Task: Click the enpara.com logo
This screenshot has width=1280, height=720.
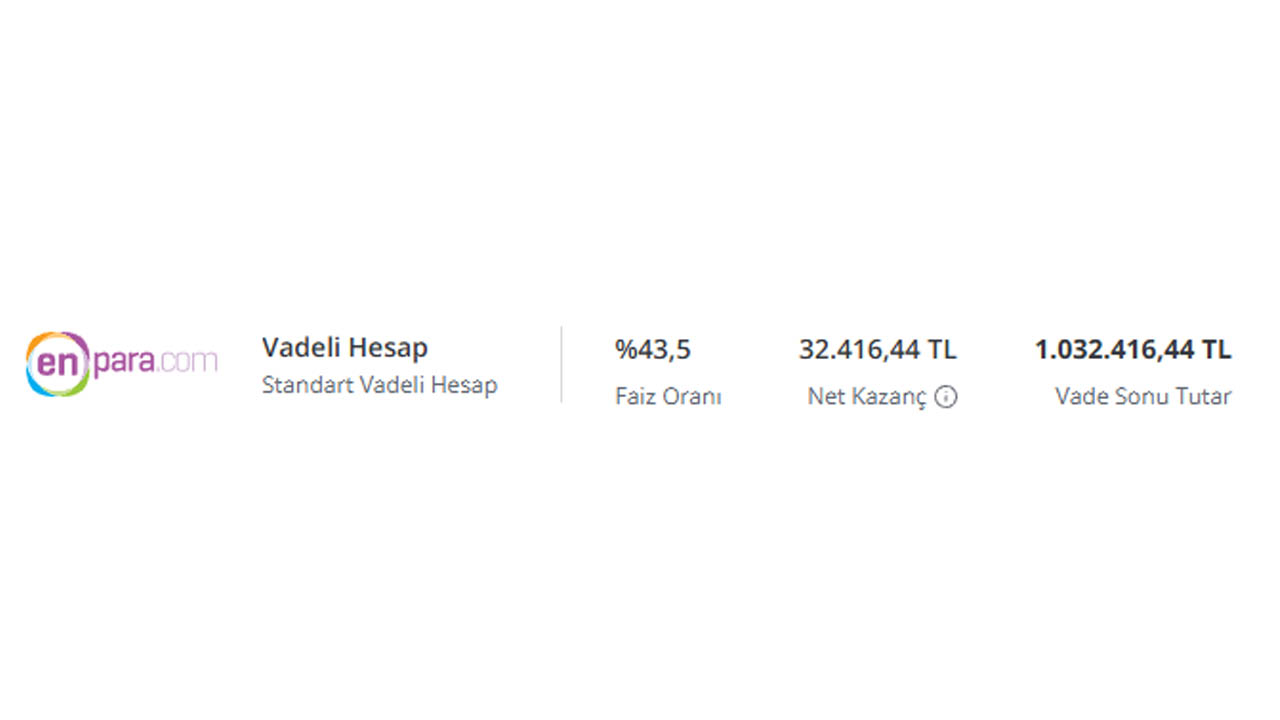Action: (x=121, y=364)
